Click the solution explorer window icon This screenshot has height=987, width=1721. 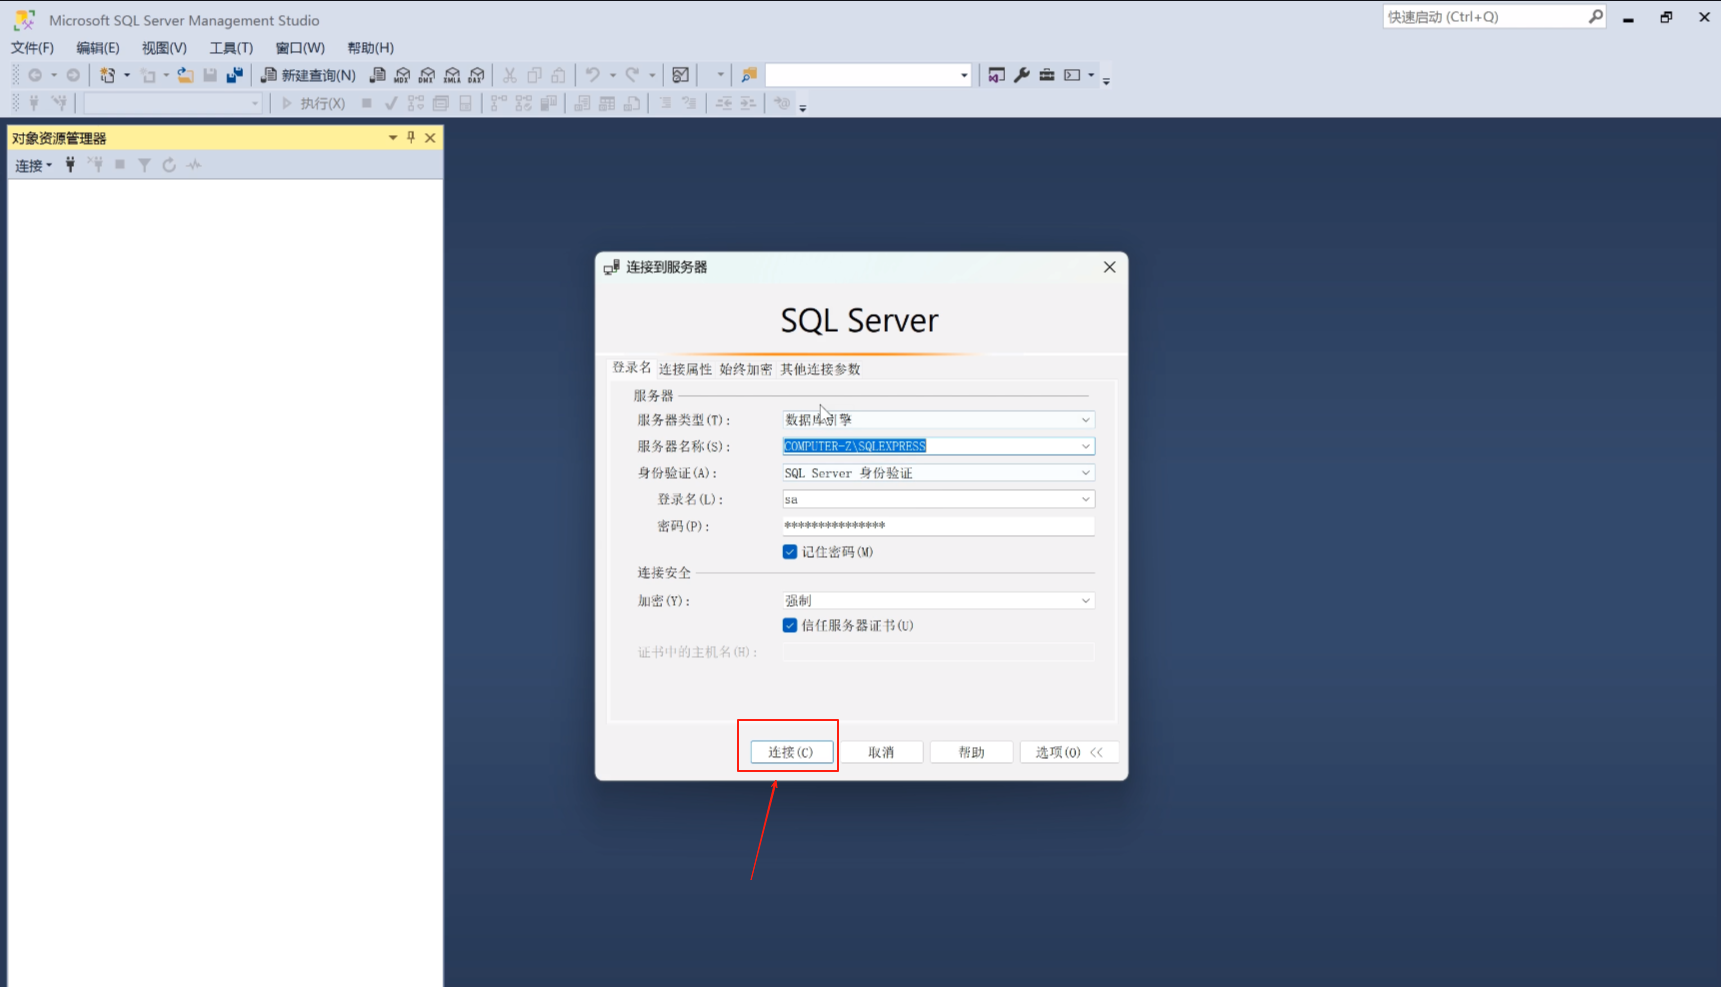[996, 75]
